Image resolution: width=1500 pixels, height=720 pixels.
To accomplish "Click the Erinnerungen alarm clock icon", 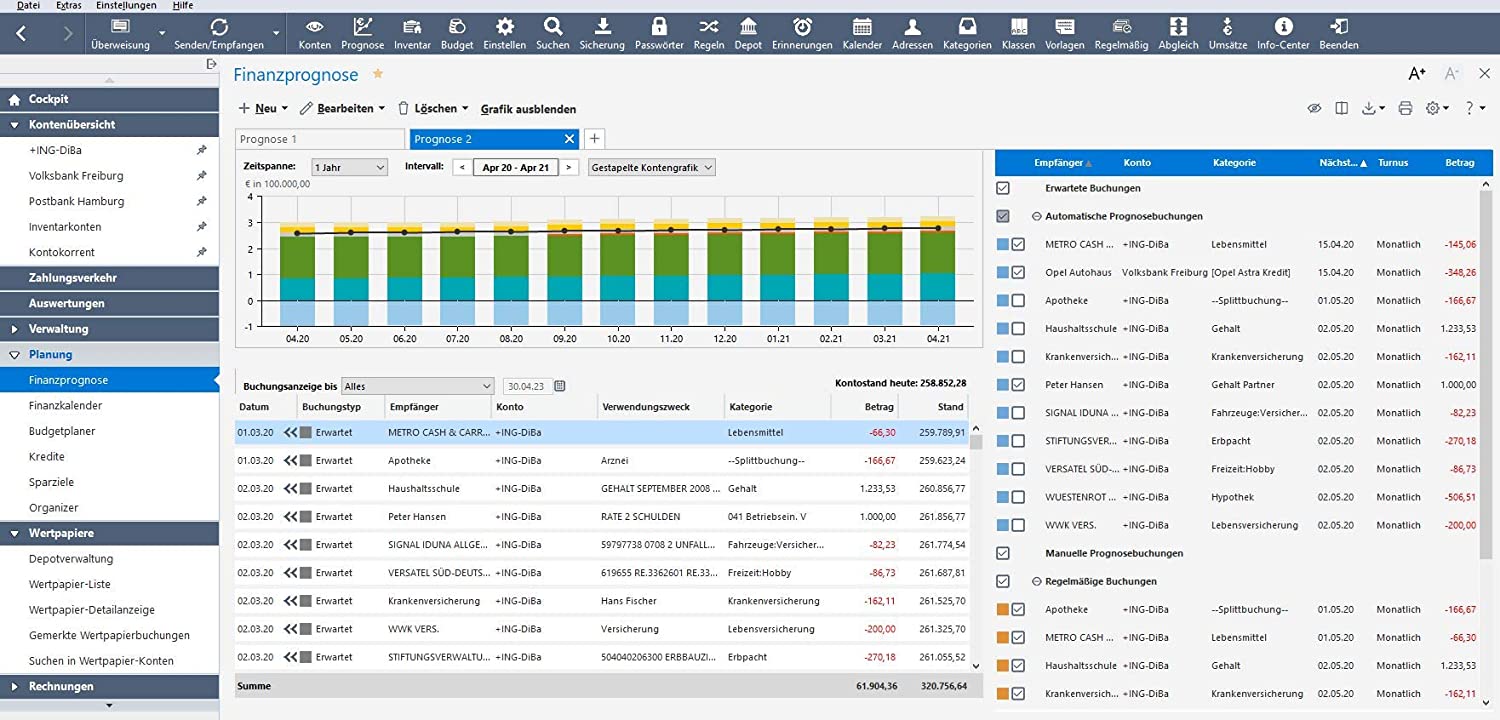I will coord(802,27).
